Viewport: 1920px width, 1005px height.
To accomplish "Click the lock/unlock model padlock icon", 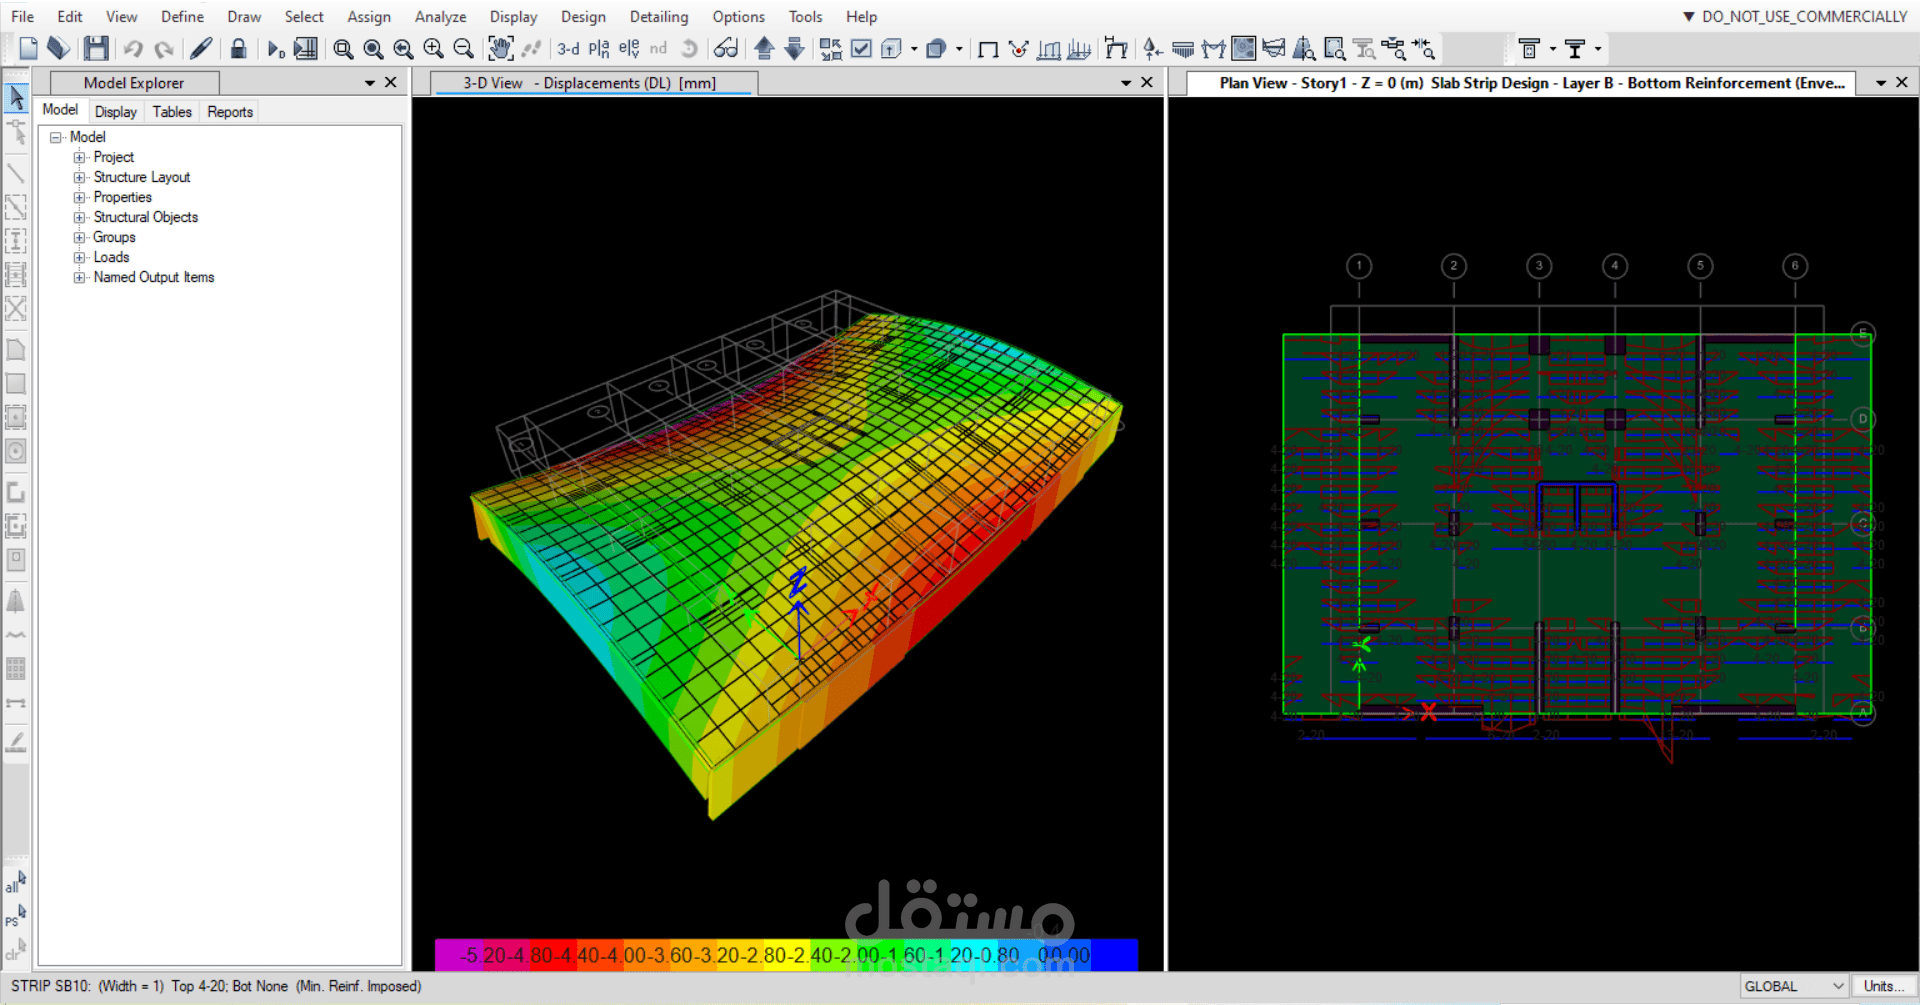I will click(238, 48).
